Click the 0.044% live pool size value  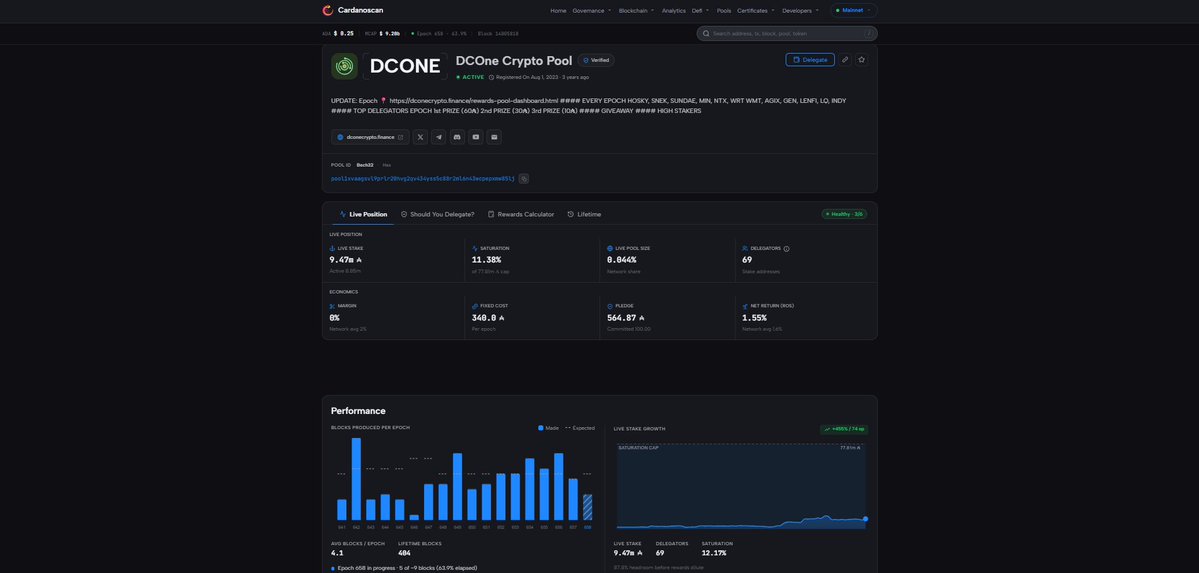[621, 260]
